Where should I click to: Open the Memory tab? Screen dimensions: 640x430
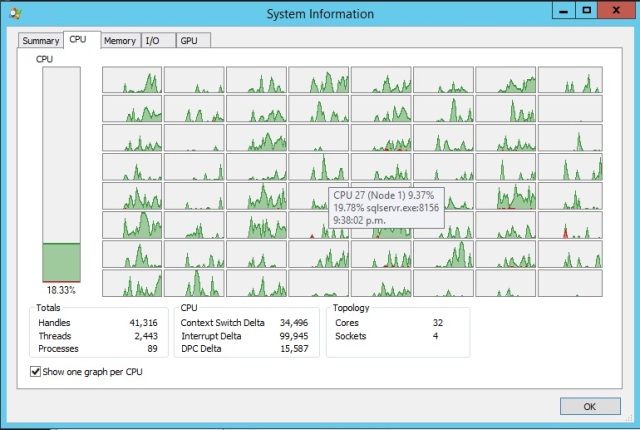pos(120,41)
